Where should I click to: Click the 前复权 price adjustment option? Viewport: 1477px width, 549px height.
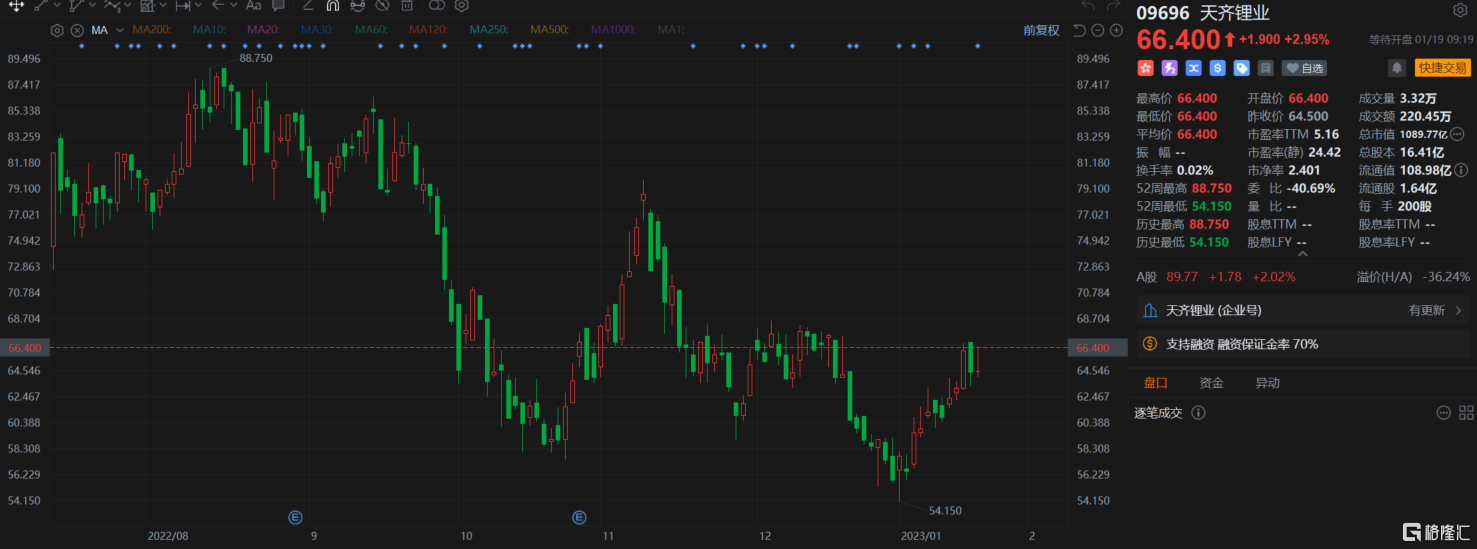[x=1041, y=30]
